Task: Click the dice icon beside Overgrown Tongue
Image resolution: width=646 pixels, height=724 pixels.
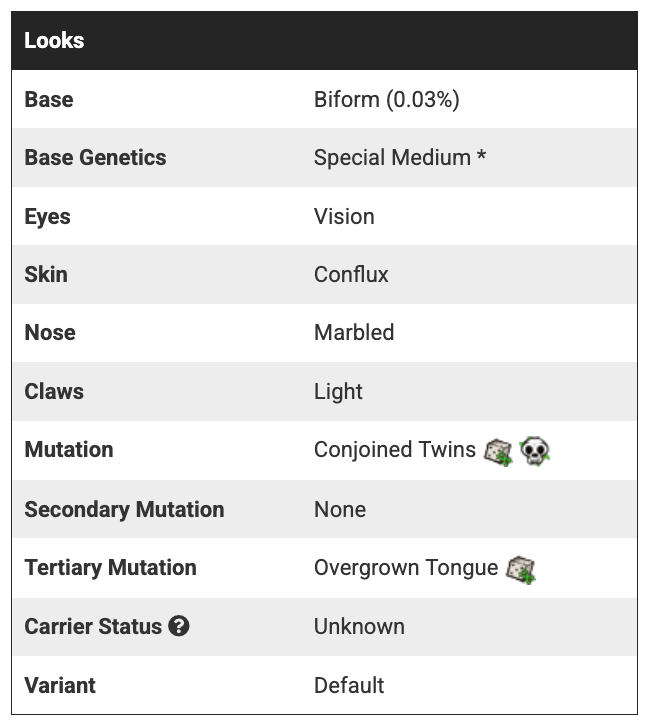Action: 520,569
